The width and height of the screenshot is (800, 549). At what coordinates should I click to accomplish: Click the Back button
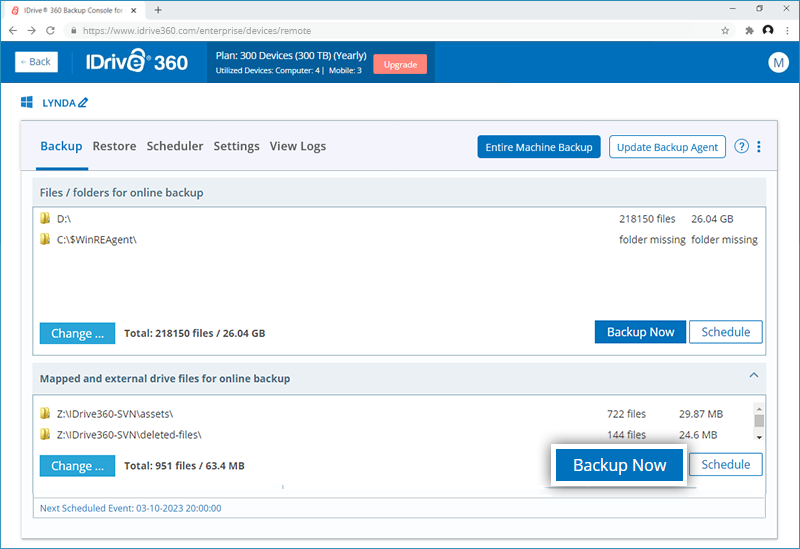click(36, 62)
